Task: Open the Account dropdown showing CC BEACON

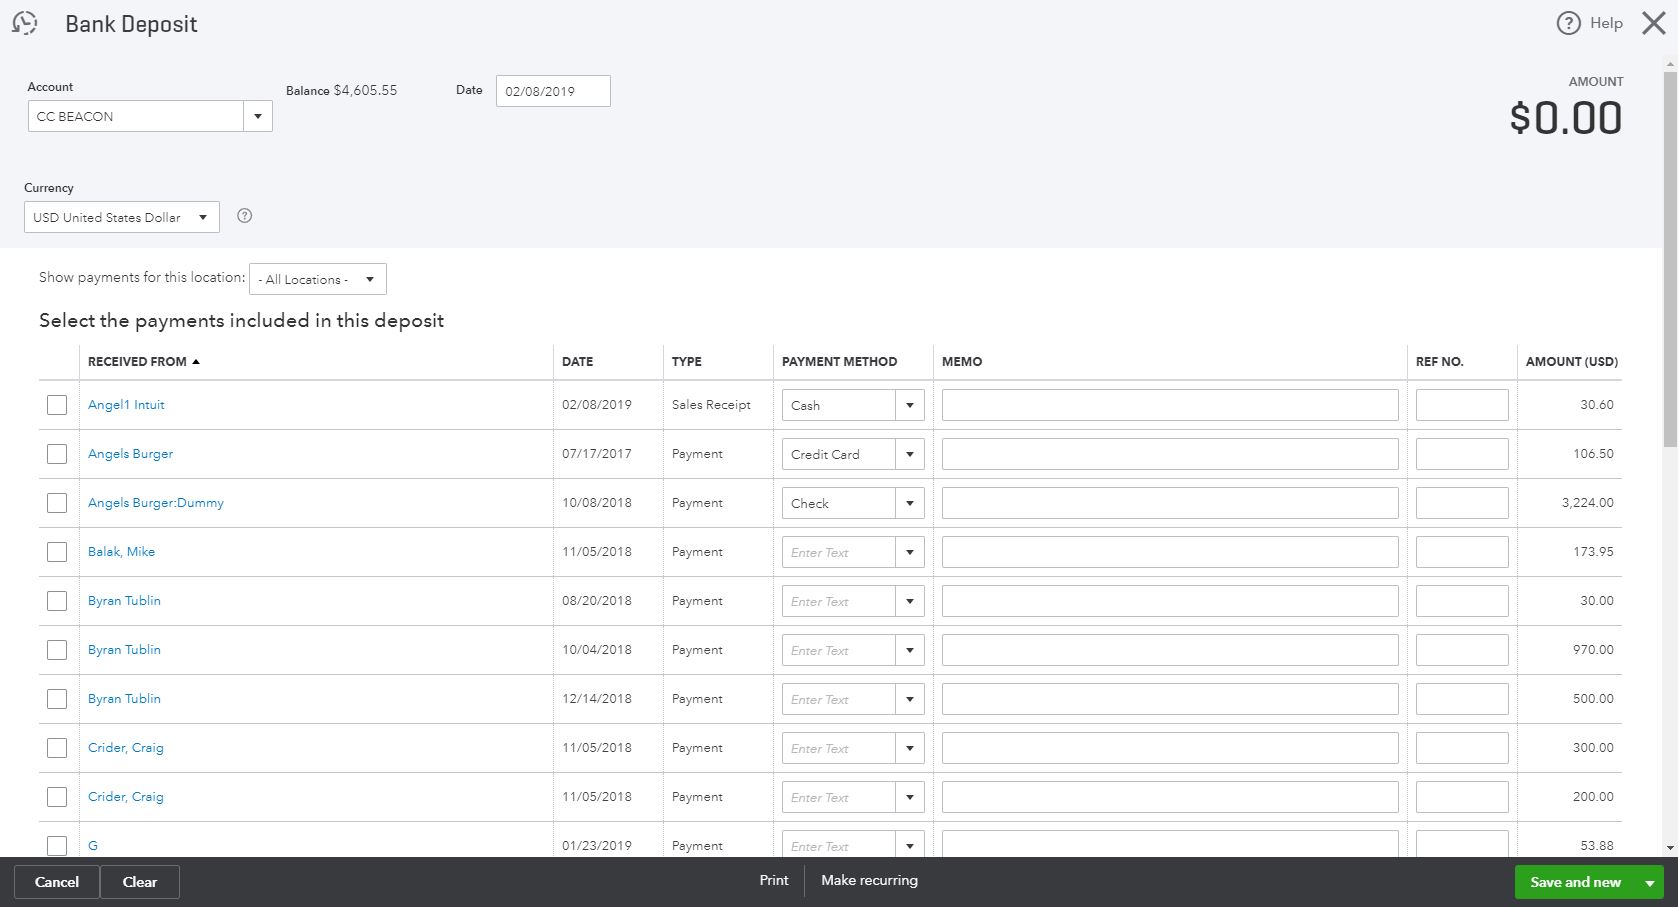Action: (257, 116)
